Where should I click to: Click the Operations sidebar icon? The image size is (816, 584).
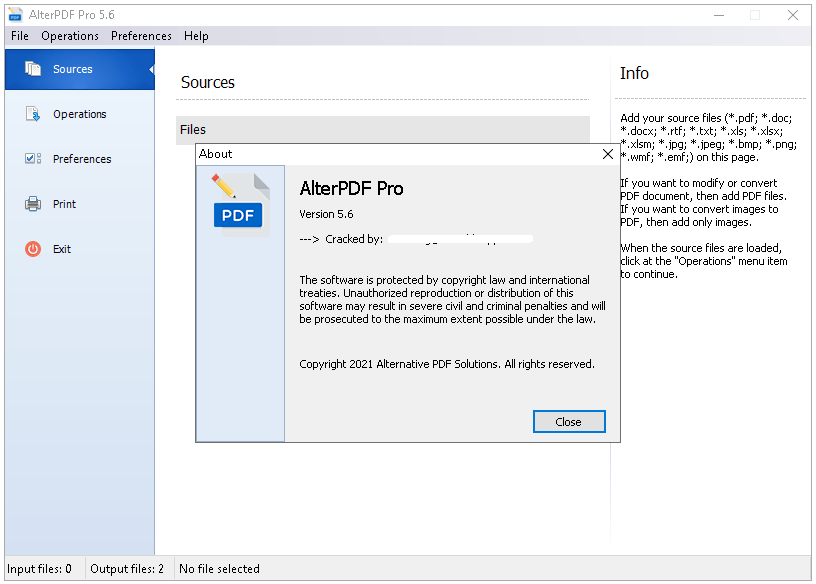click(x=33, y=113)
